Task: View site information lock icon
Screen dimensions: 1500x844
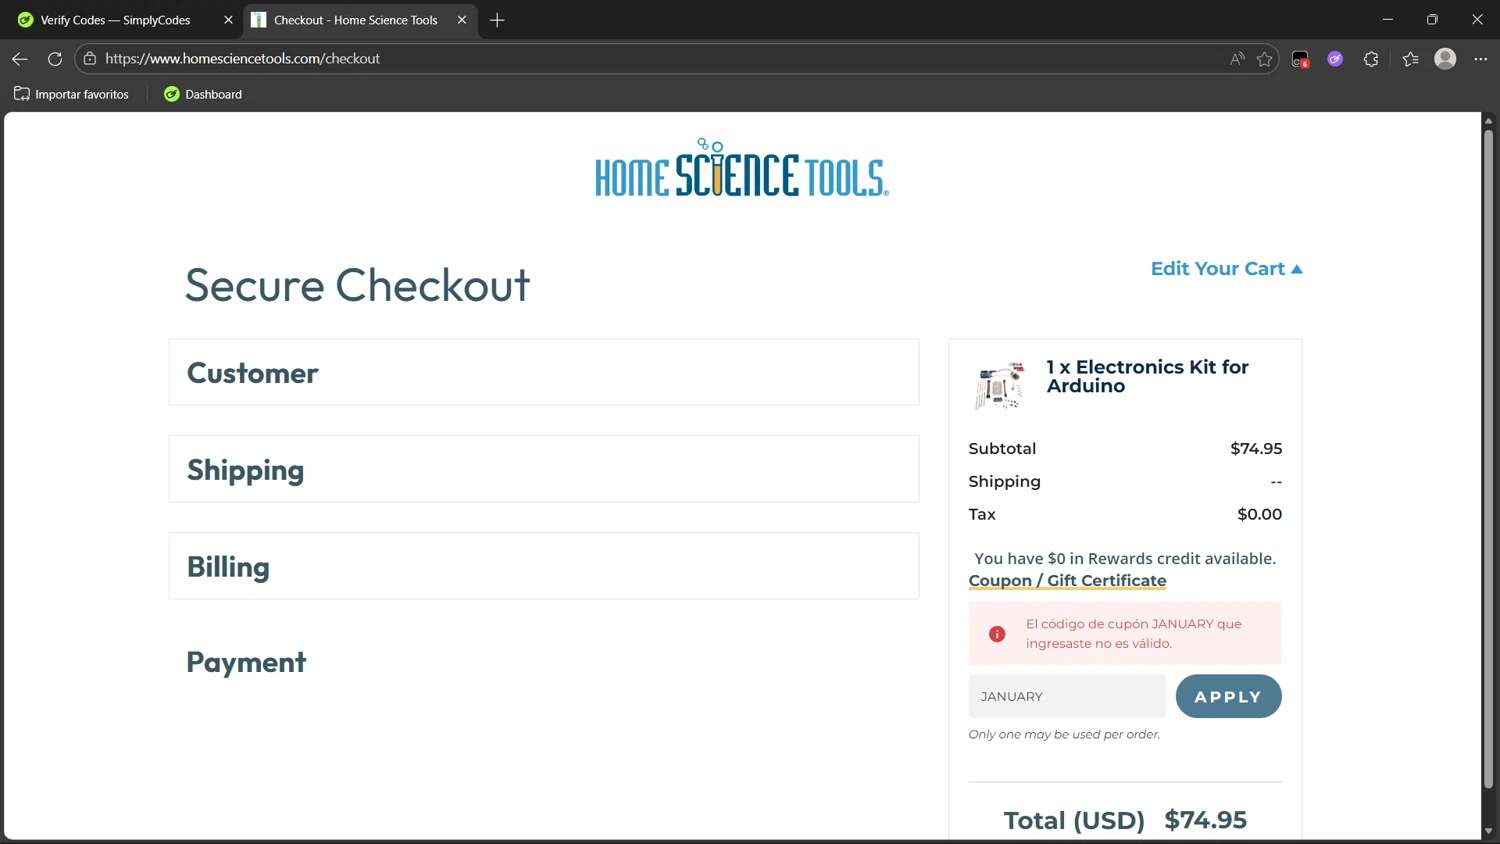Action: click(90, 59)
